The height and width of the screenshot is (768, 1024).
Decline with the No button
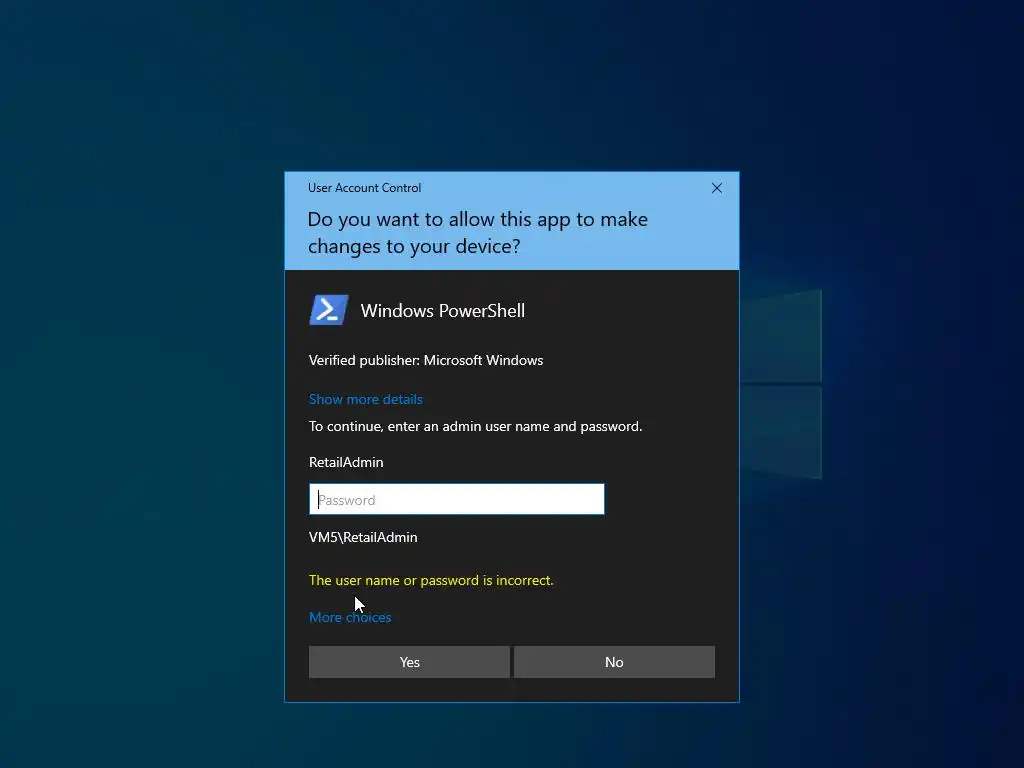[615, 662]
